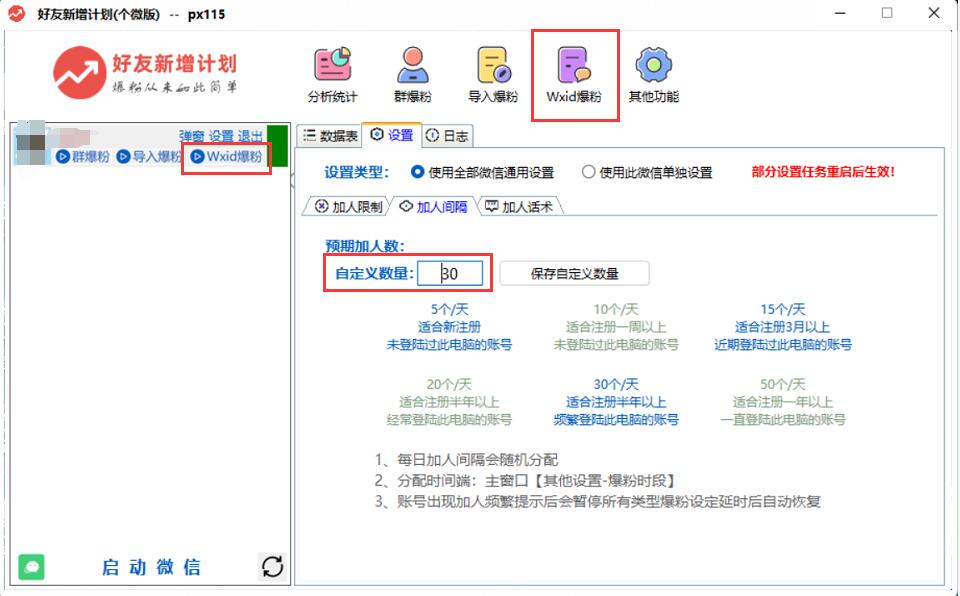Click note line 每日加人间隔会随机分配
960x596 pixels.
click(467, 459)
